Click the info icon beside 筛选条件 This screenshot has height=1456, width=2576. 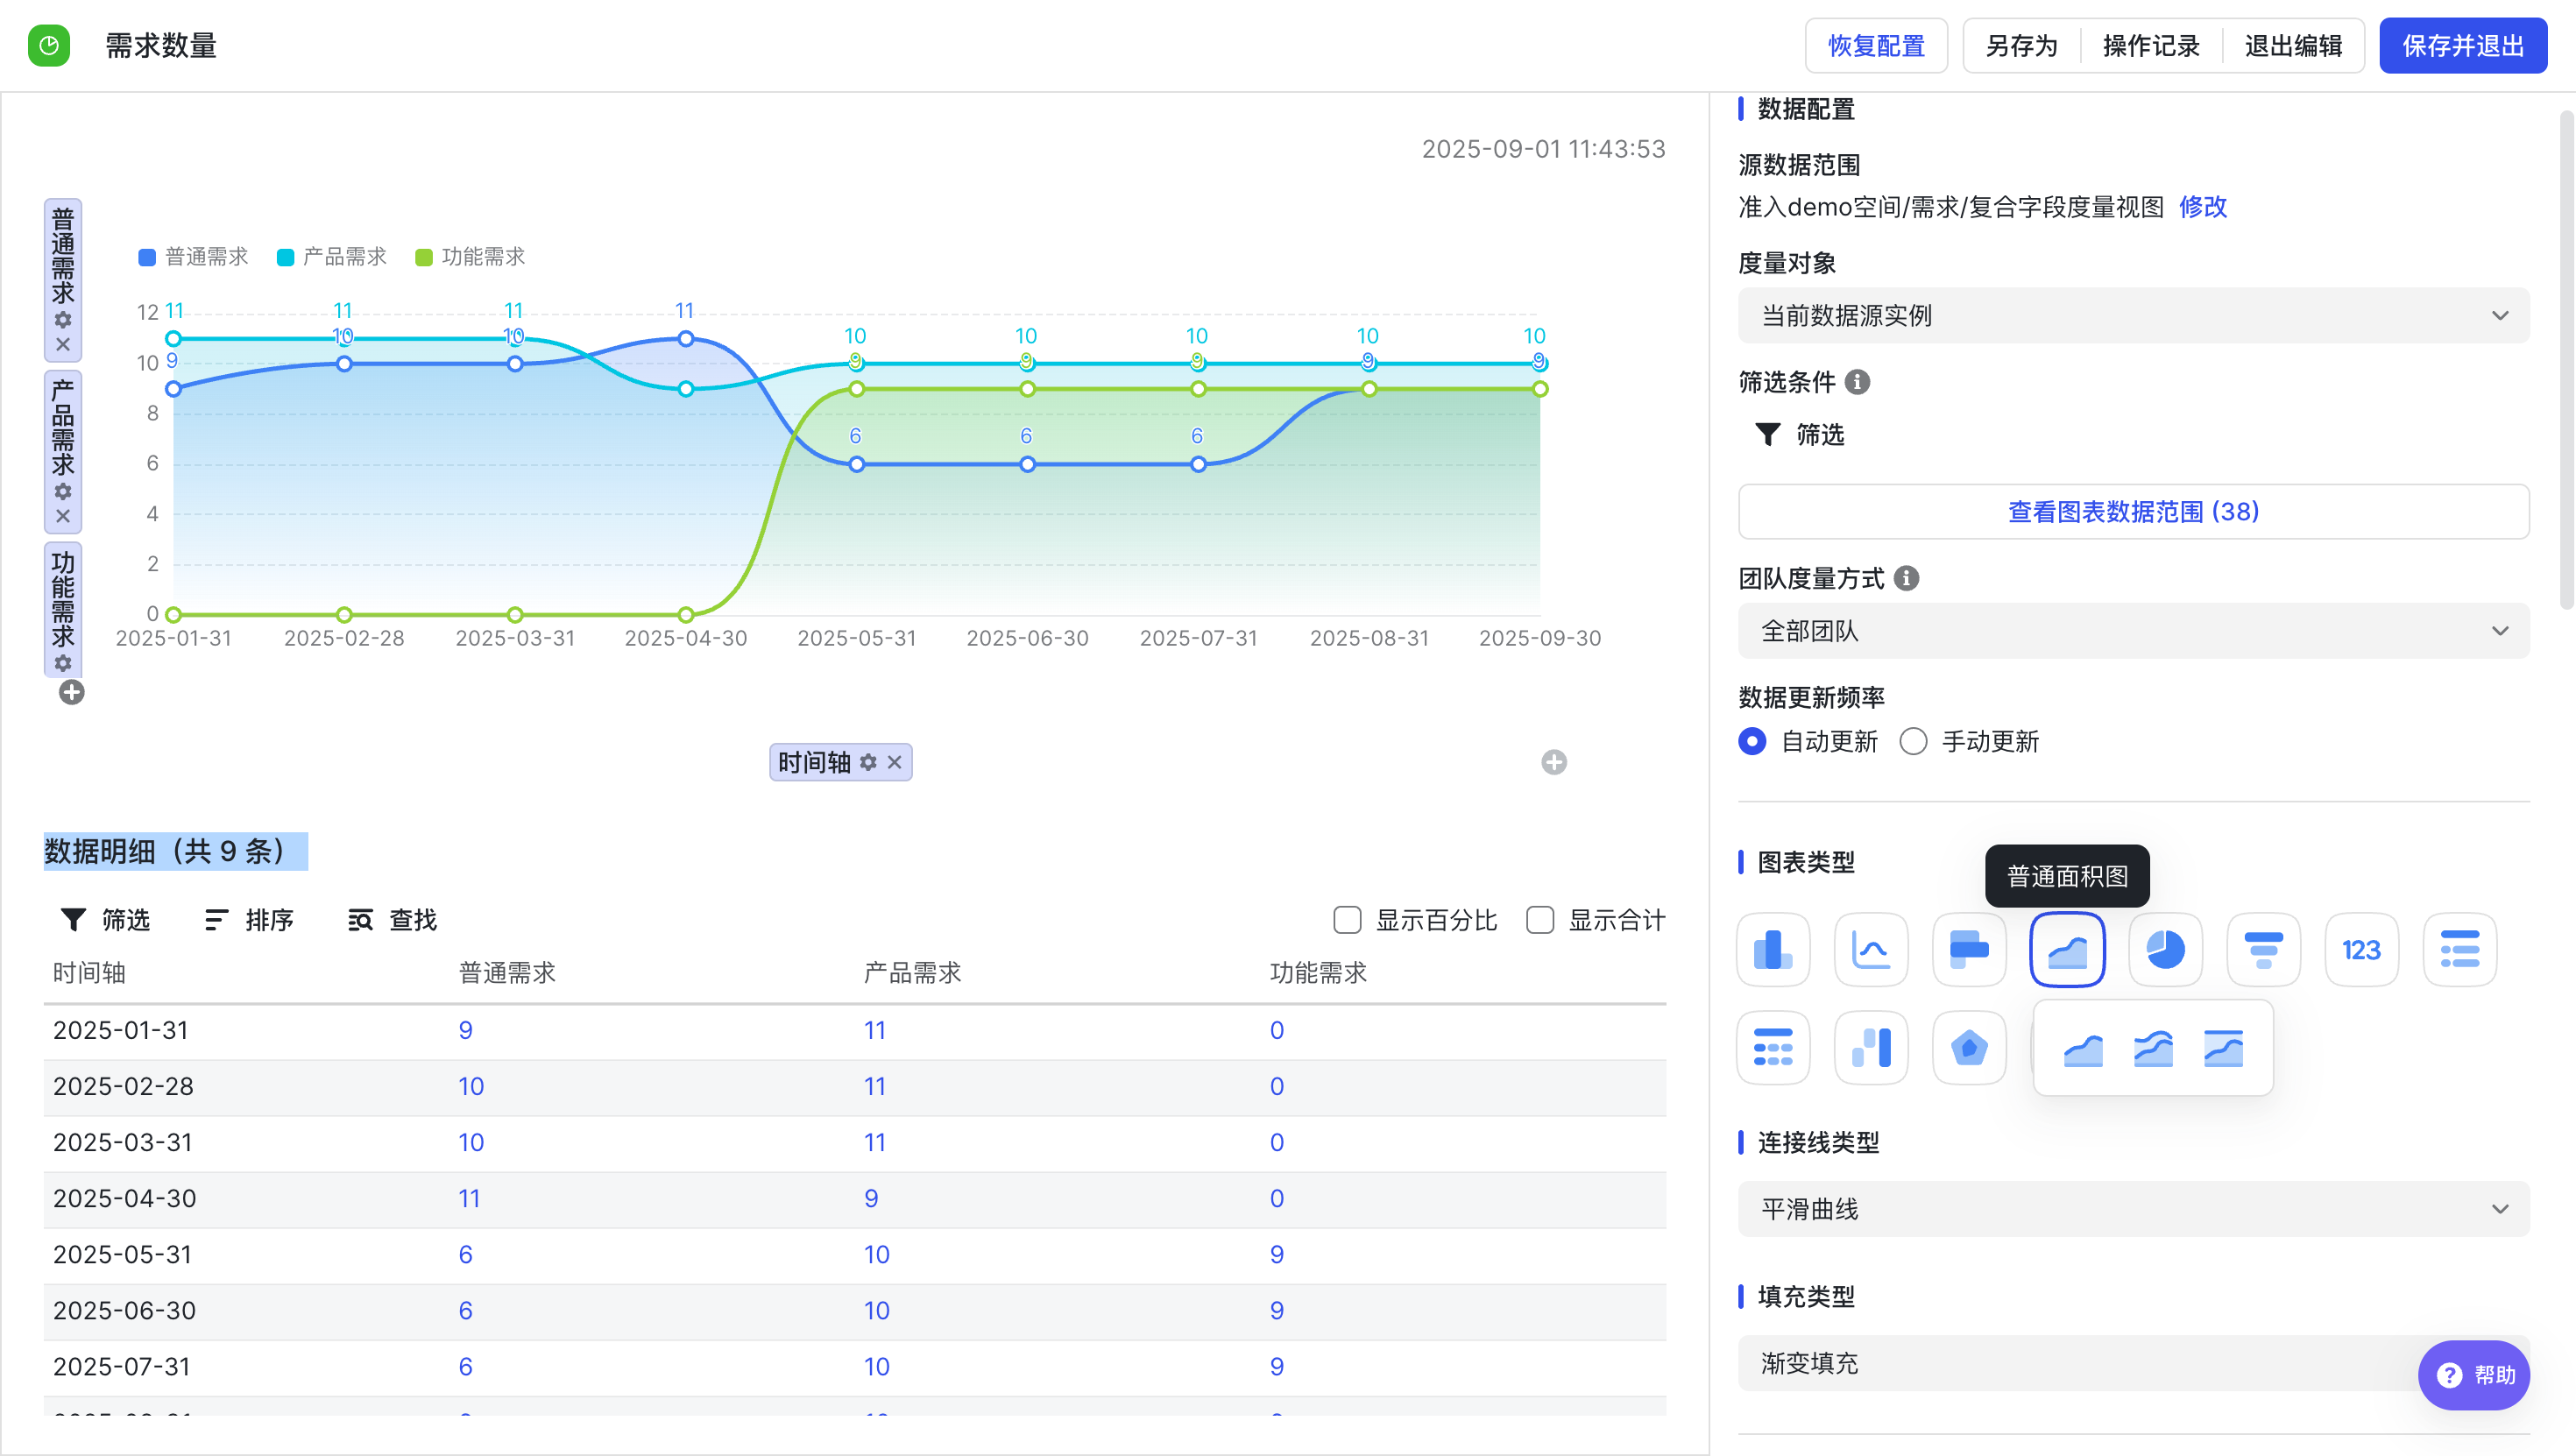[1857, 382]
